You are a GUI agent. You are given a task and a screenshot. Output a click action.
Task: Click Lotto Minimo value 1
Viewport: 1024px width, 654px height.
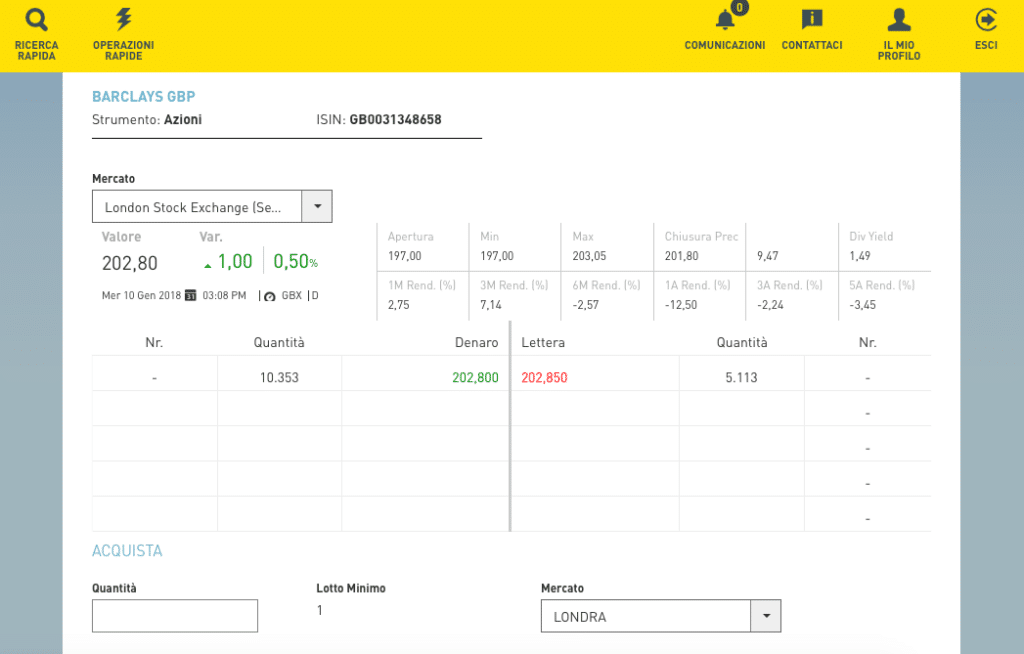(319, 610)
